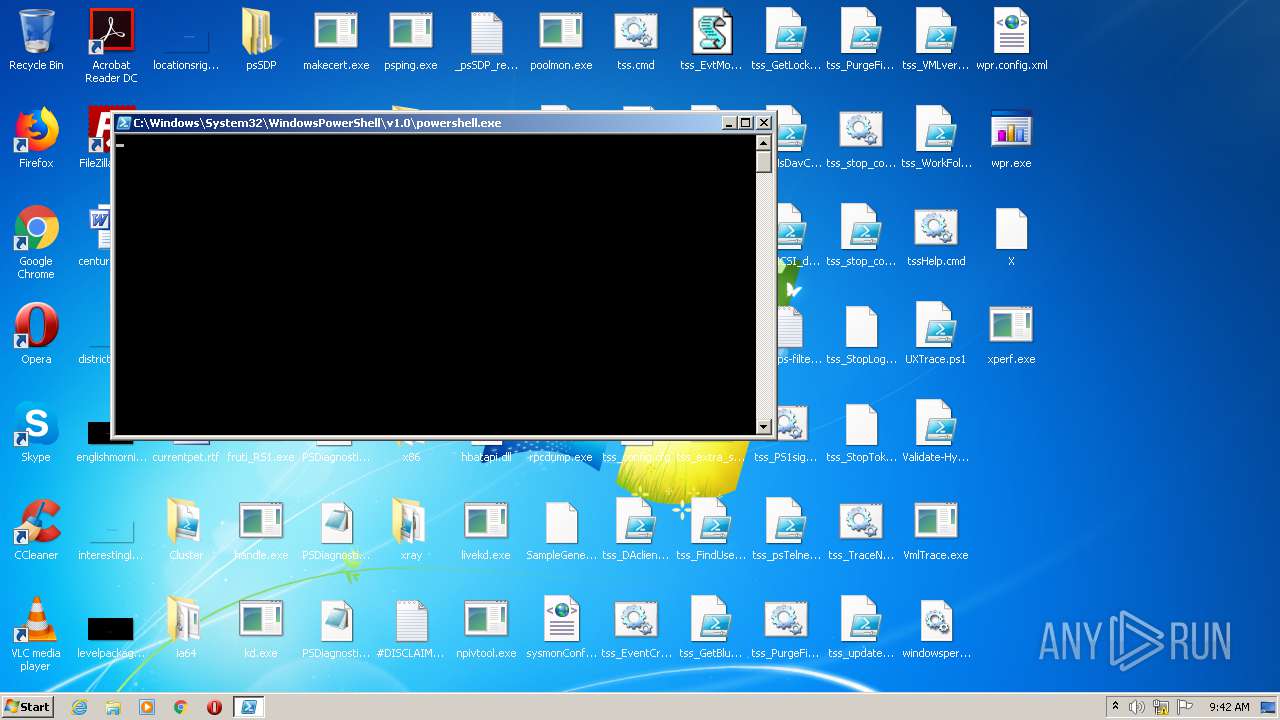Click PowerShell taskbar button
Screen dimensions: 1280x720
[248, 707]
